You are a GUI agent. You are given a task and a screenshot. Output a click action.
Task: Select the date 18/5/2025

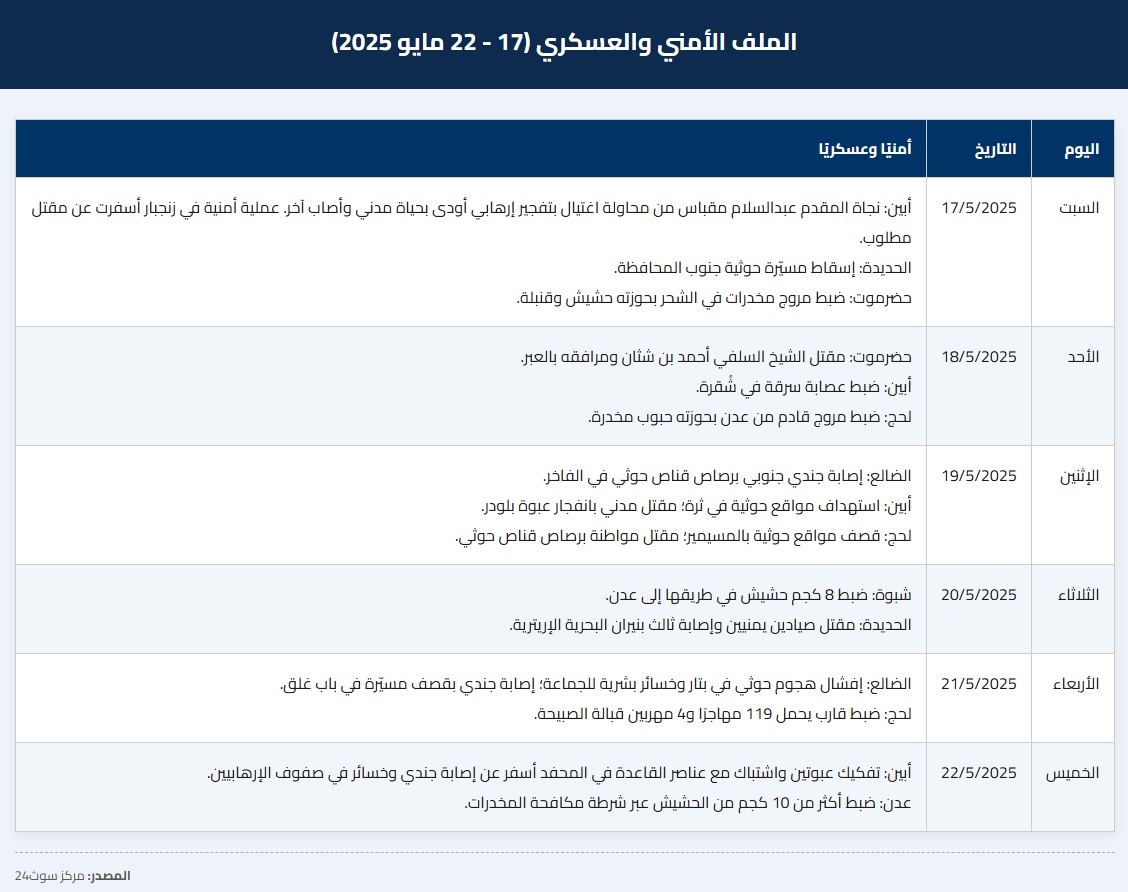point(979,357)
